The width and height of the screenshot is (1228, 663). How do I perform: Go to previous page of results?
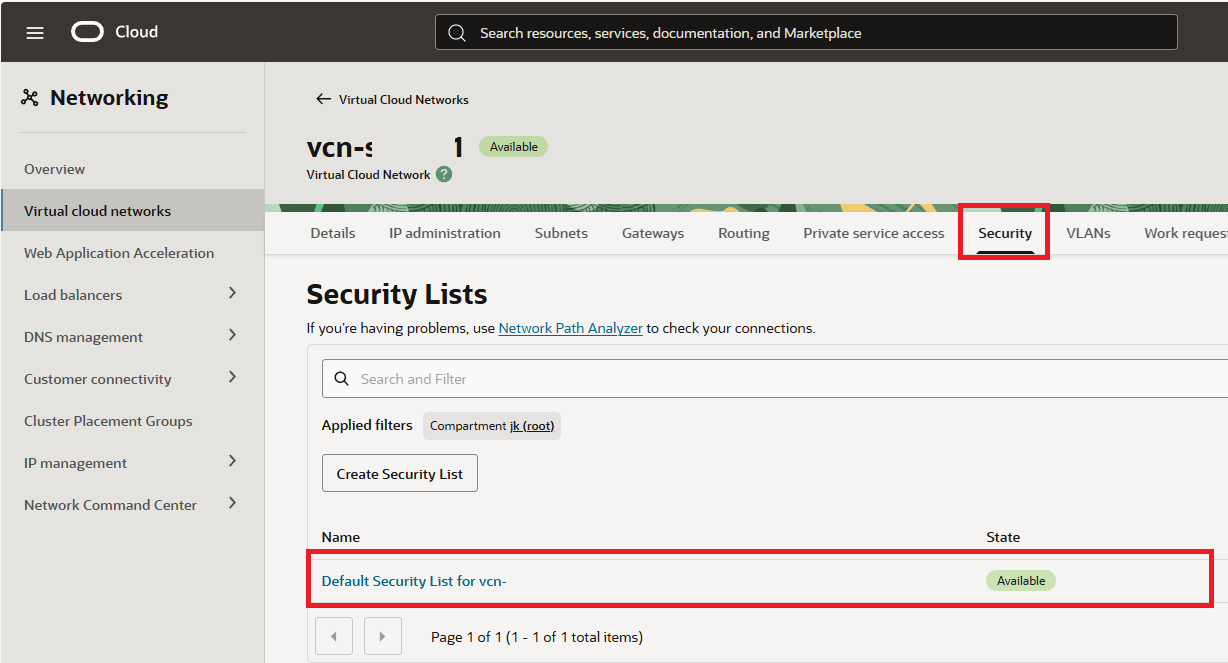pos(333,636)
